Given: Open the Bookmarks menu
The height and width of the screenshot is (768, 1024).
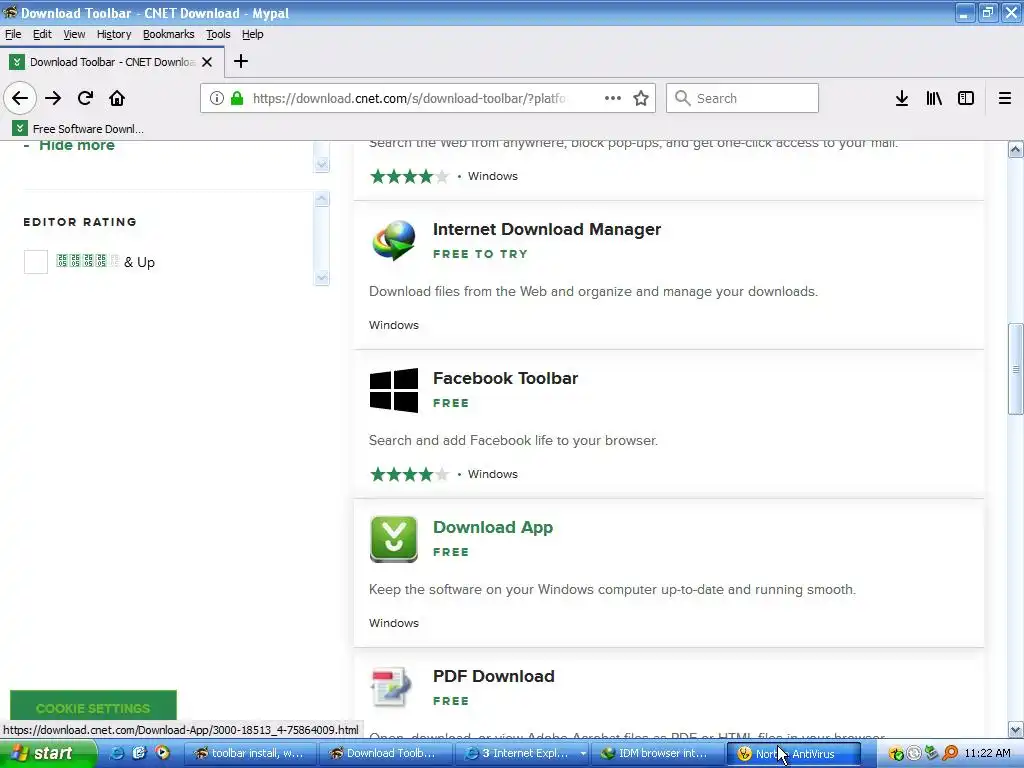Looking at the screenshot, I should [x=168, y=34].
